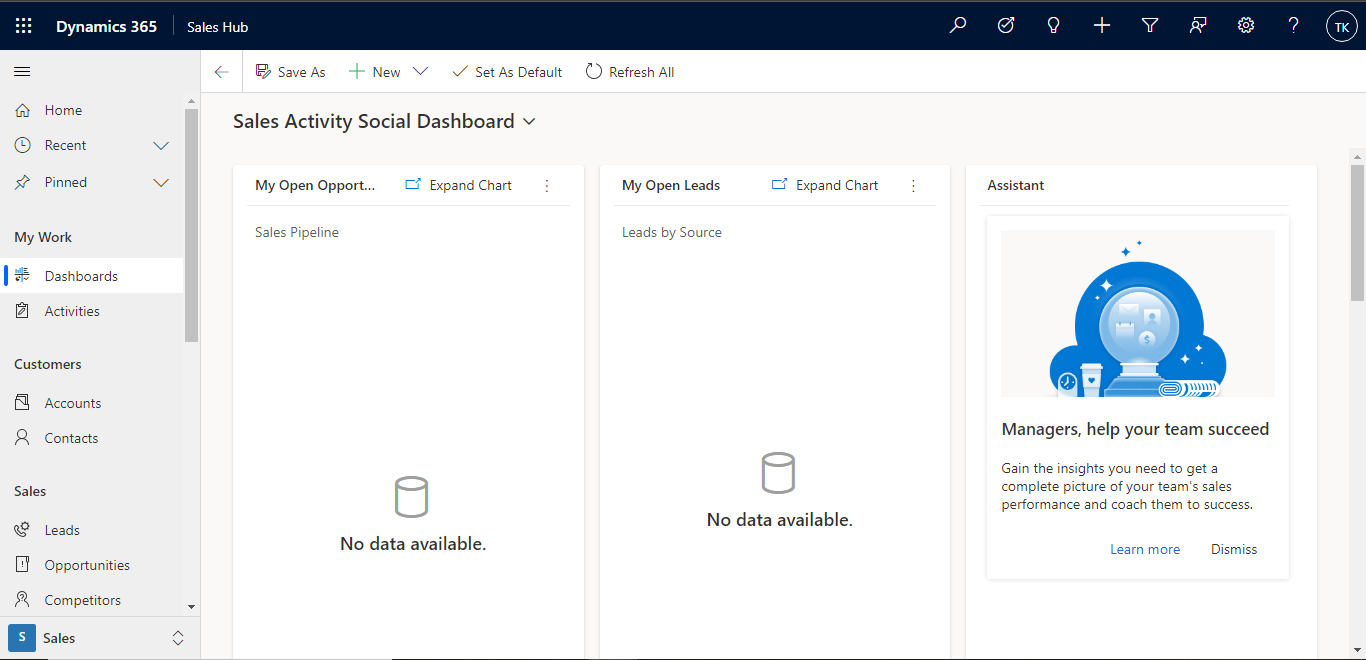This screenshot has height=660, width=1366.
Task: Expand the Recent section chevron
Action: (x=161, y=144)
